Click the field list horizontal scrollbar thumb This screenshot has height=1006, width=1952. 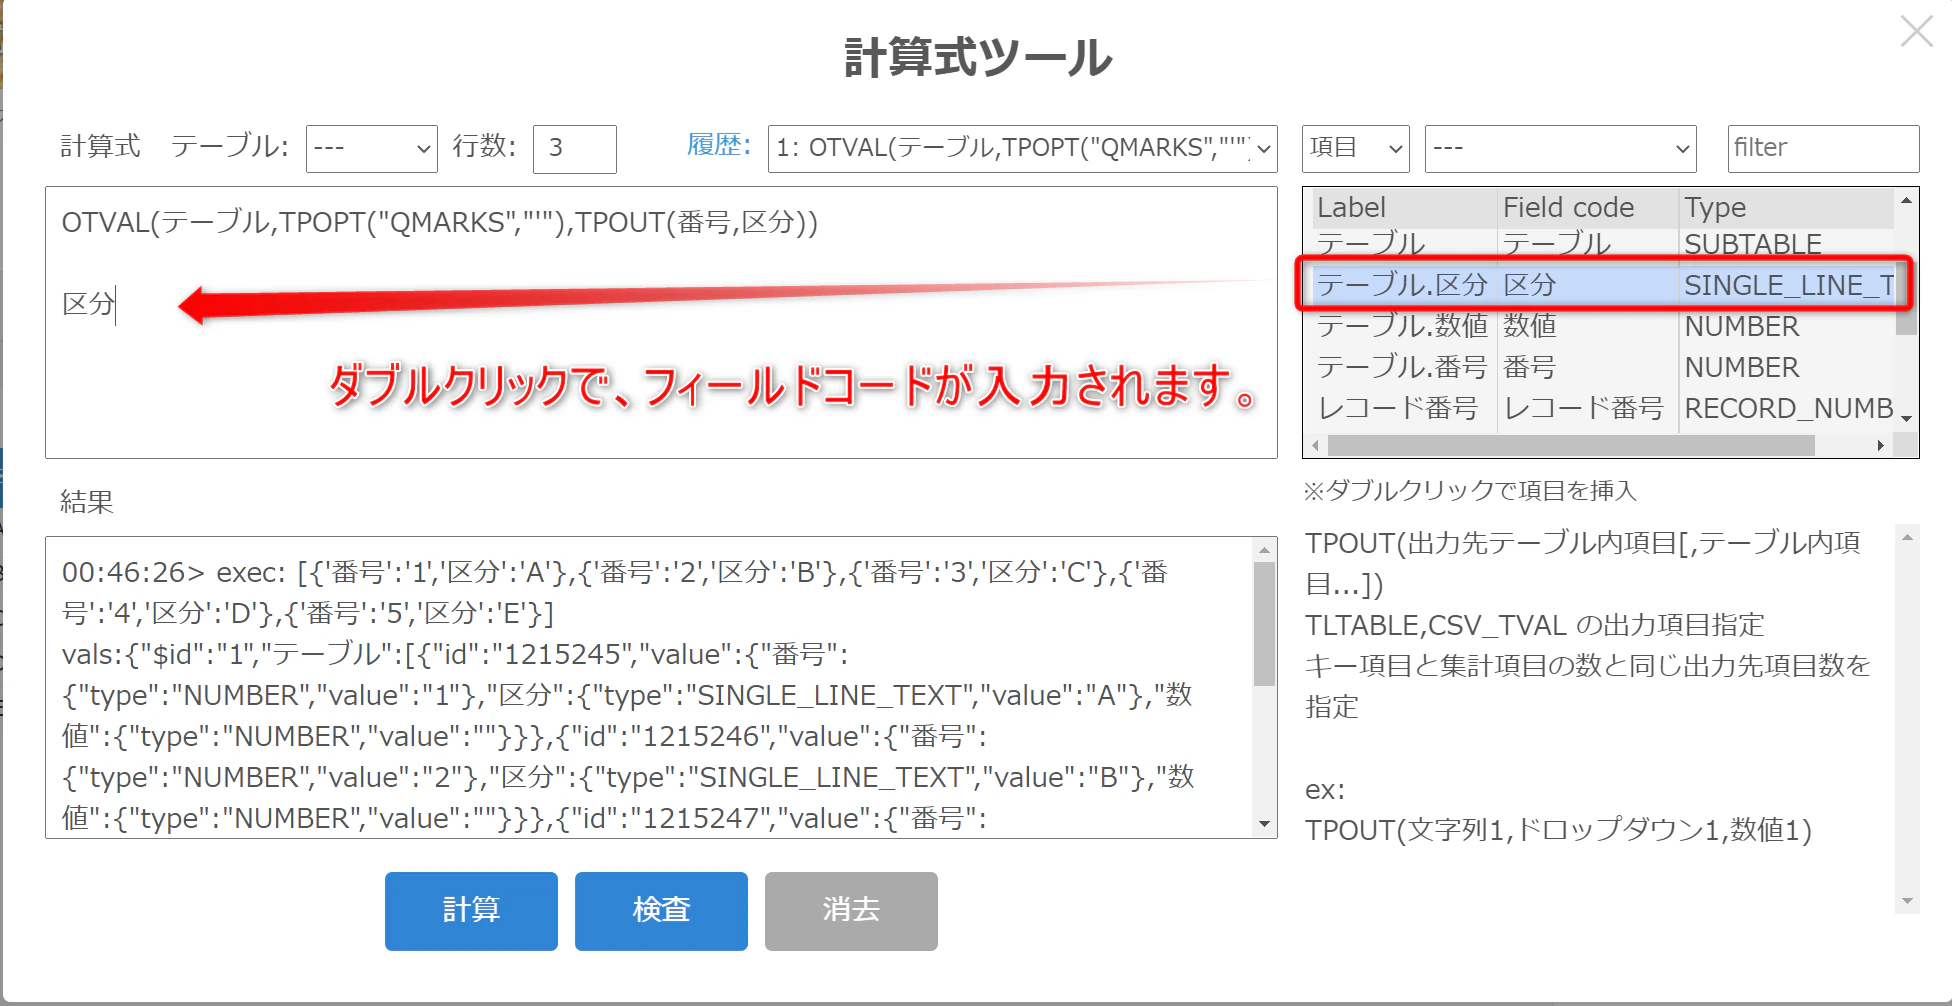1570,445
